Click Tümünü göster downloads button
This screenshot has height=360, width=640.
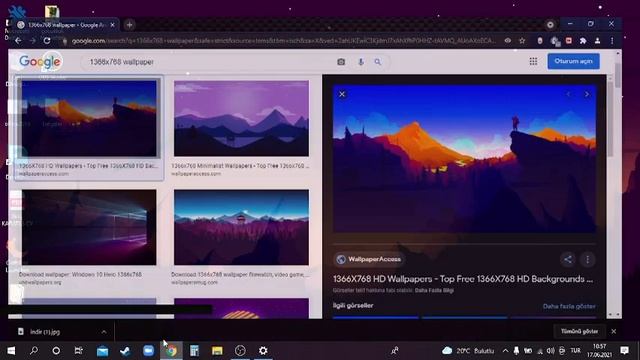579,331
